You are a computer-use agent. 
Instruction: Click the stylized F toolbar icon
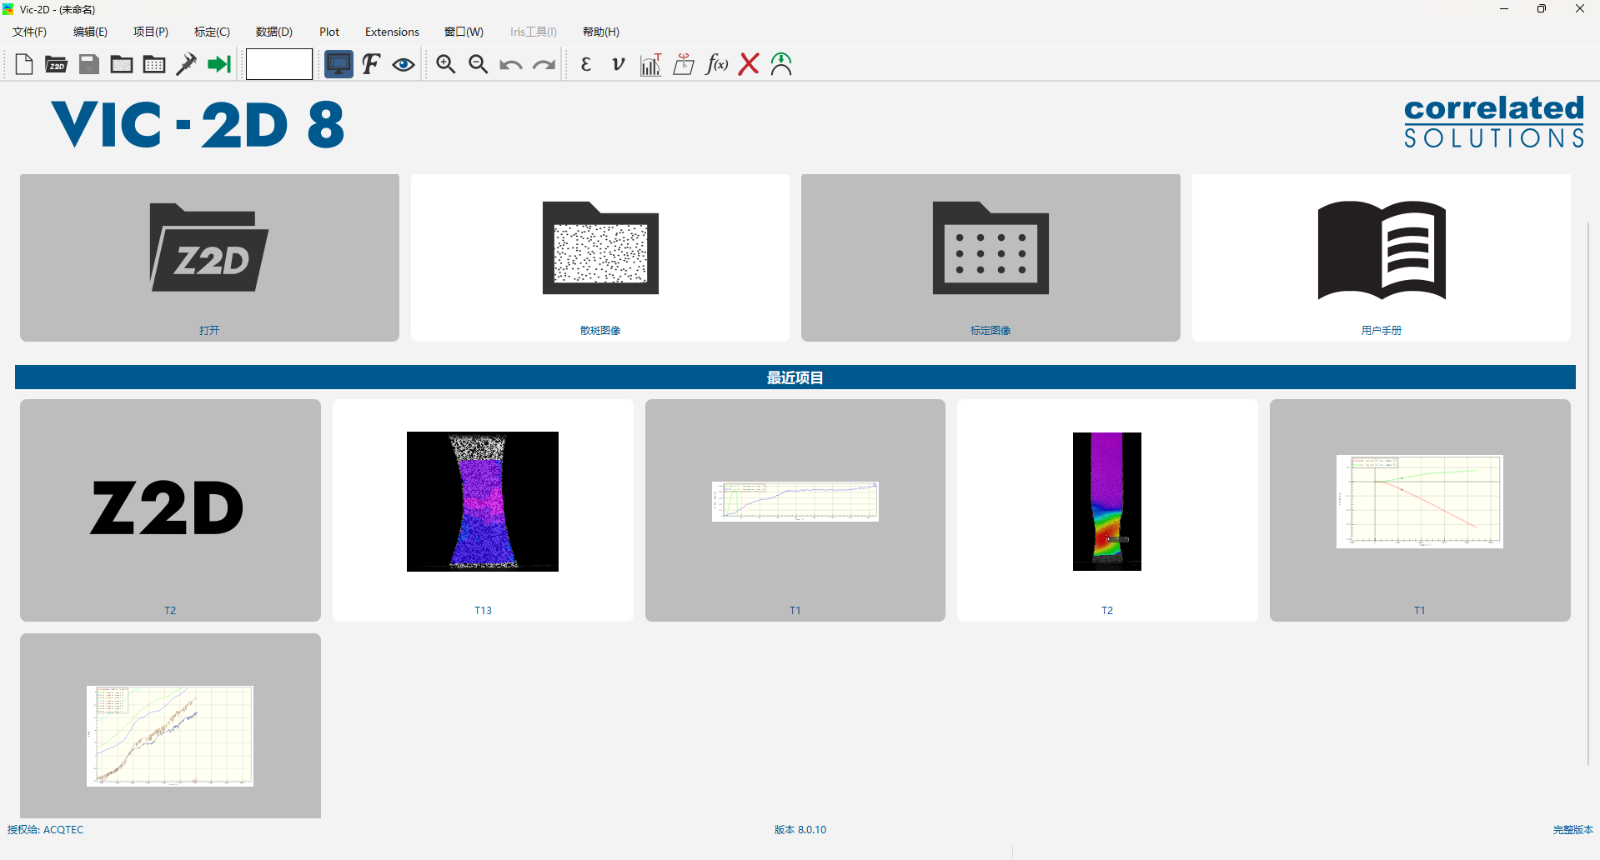click(x=371, y=64)
